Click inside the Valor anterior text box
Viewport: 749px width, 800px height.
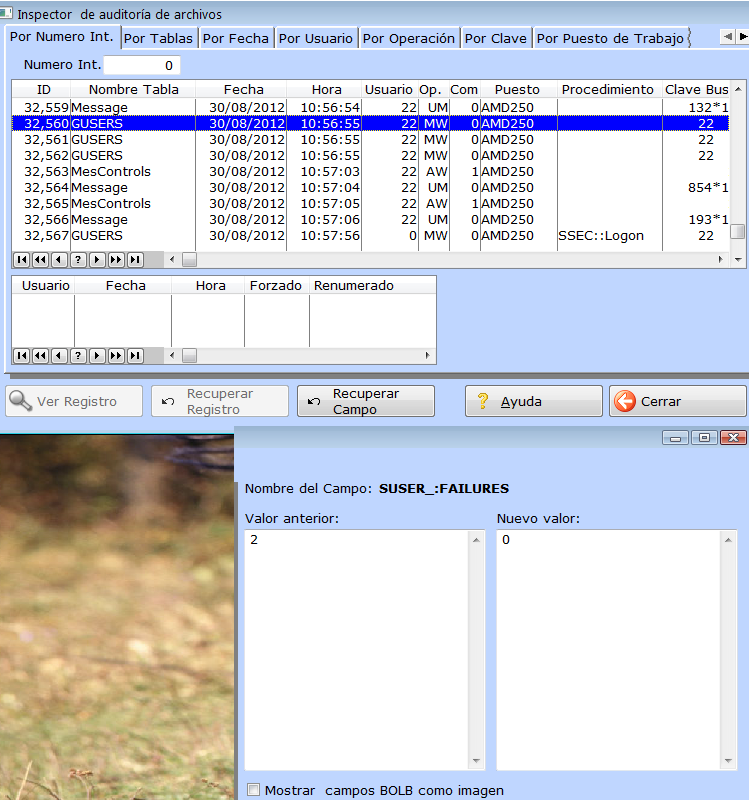[357, 650]
